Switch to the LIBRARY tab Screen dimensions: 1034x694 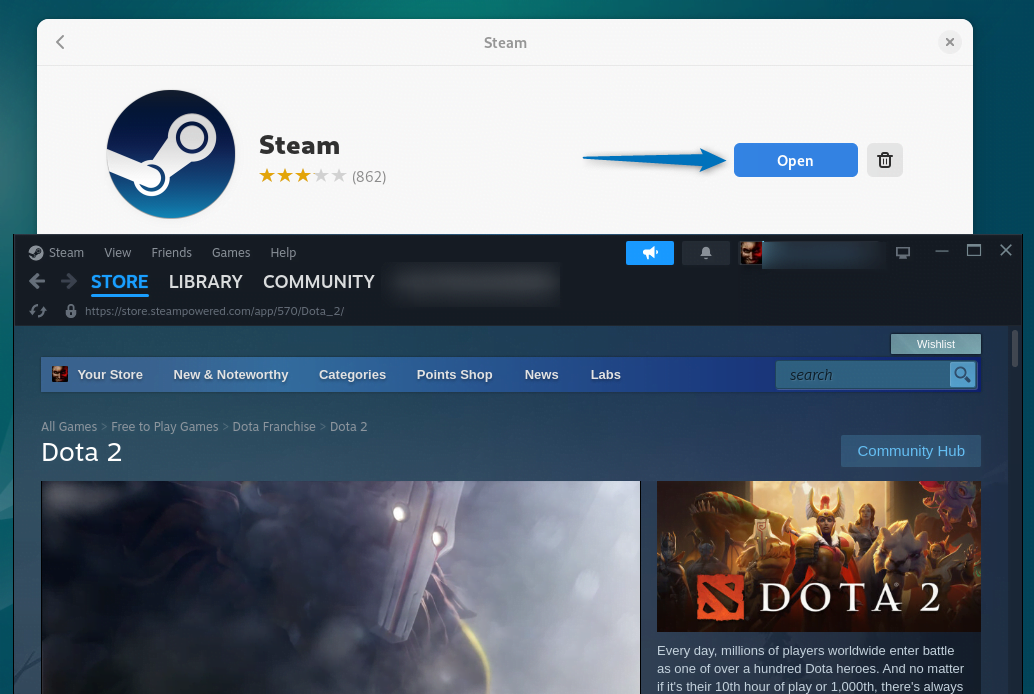[x=205, y=282]
